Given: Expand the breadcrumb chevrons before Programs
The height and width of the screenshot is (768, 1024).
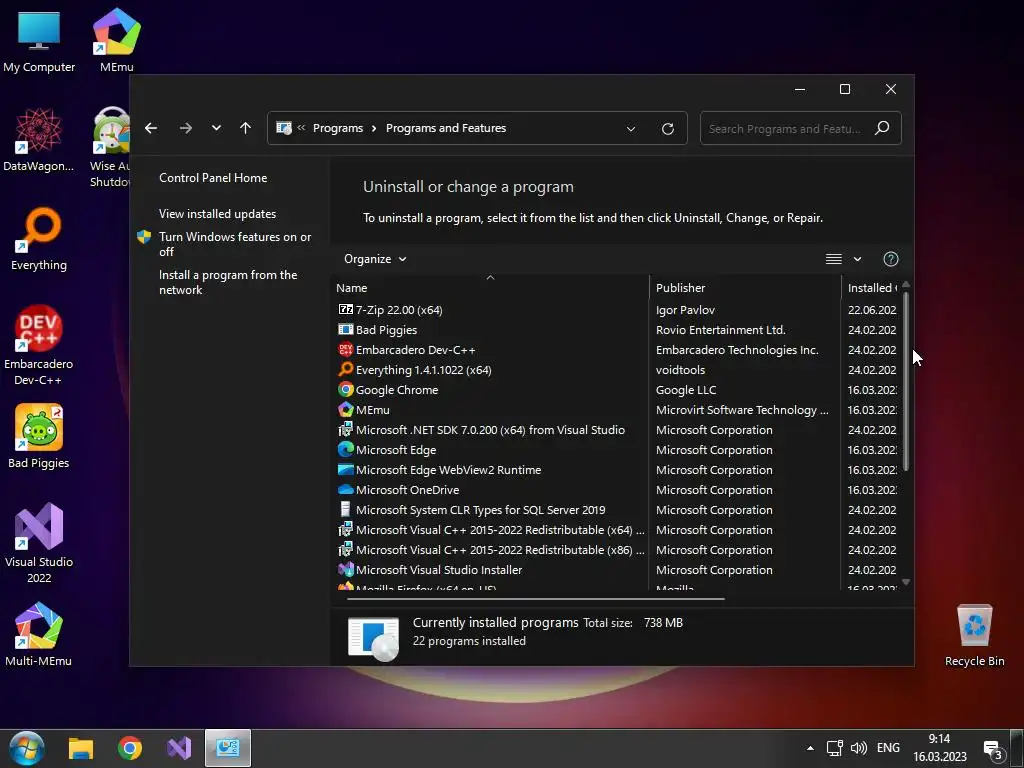Looking at the screenshot, I should [301, 128].
